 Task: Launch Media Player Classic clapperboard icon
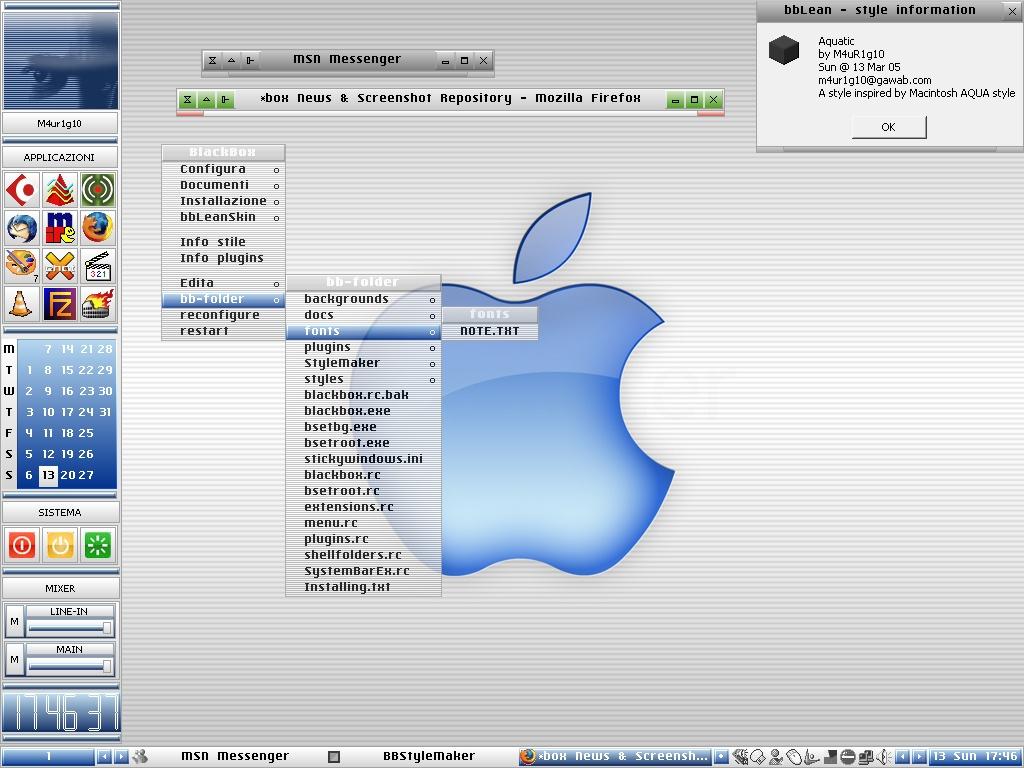[98, 266]
